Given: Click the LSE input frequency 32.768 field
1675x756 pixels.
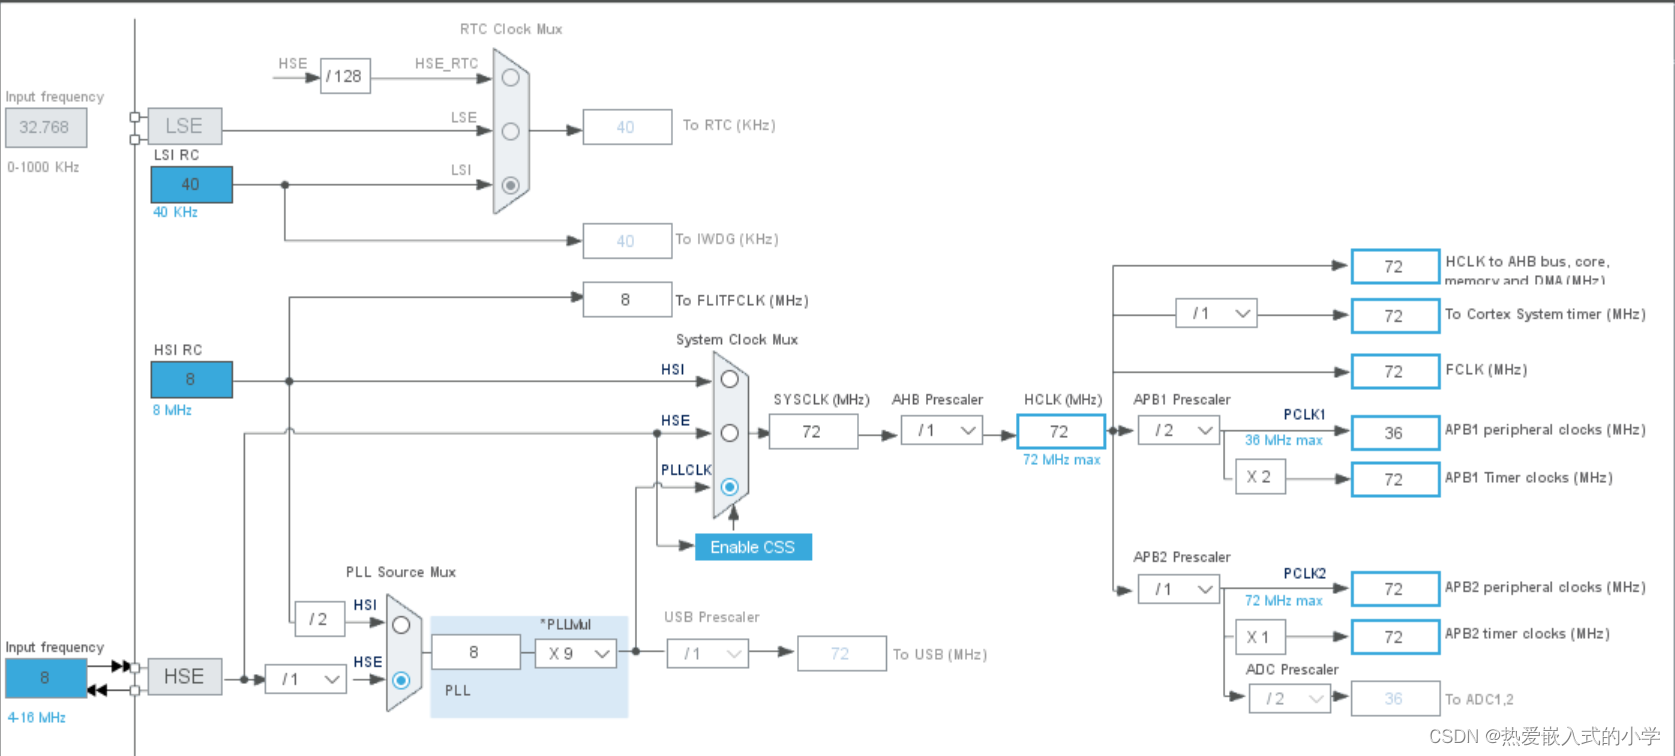Looking at the screenshot, I should [46, 128].
